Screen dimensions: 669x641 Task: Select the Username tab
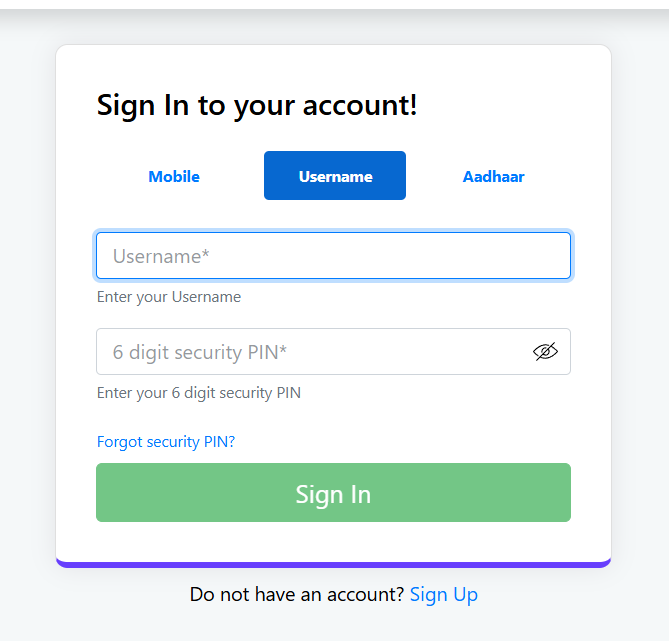pos(335,176)
